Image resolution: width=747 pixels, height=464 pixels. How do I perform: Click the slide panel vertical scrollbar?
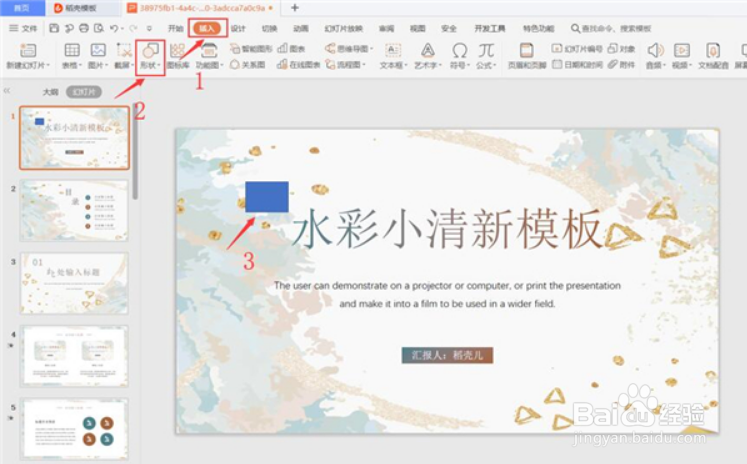(135, 153)
